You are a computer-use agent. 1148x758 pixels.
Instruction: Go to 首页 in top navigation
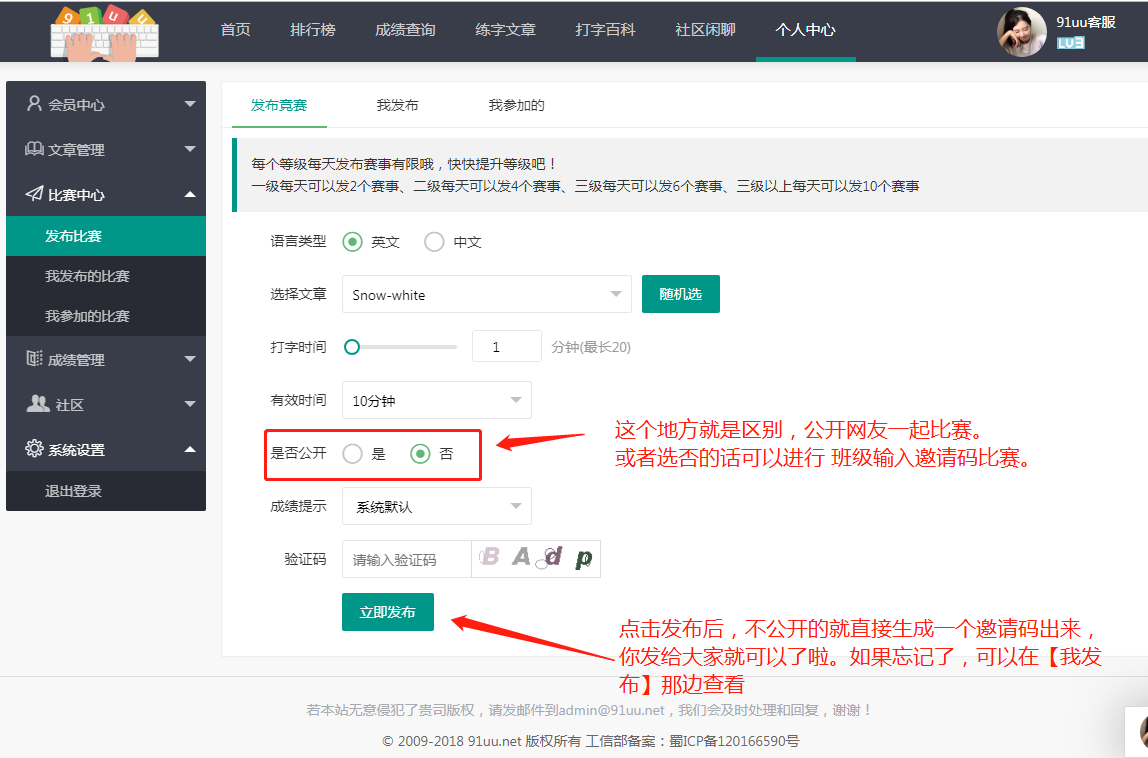[235, 30]
